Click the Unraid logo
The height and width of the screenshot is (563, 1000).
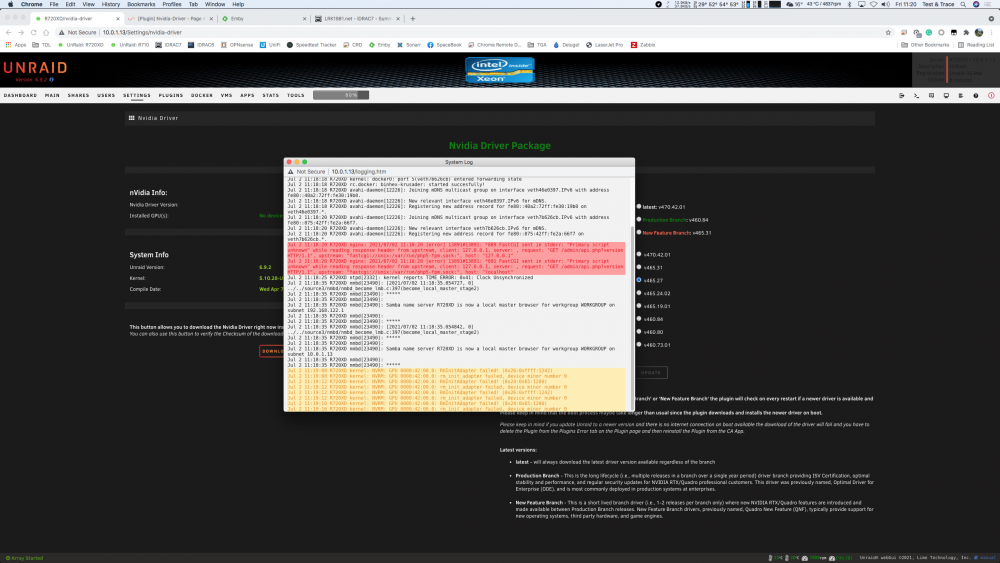(35, 68)
